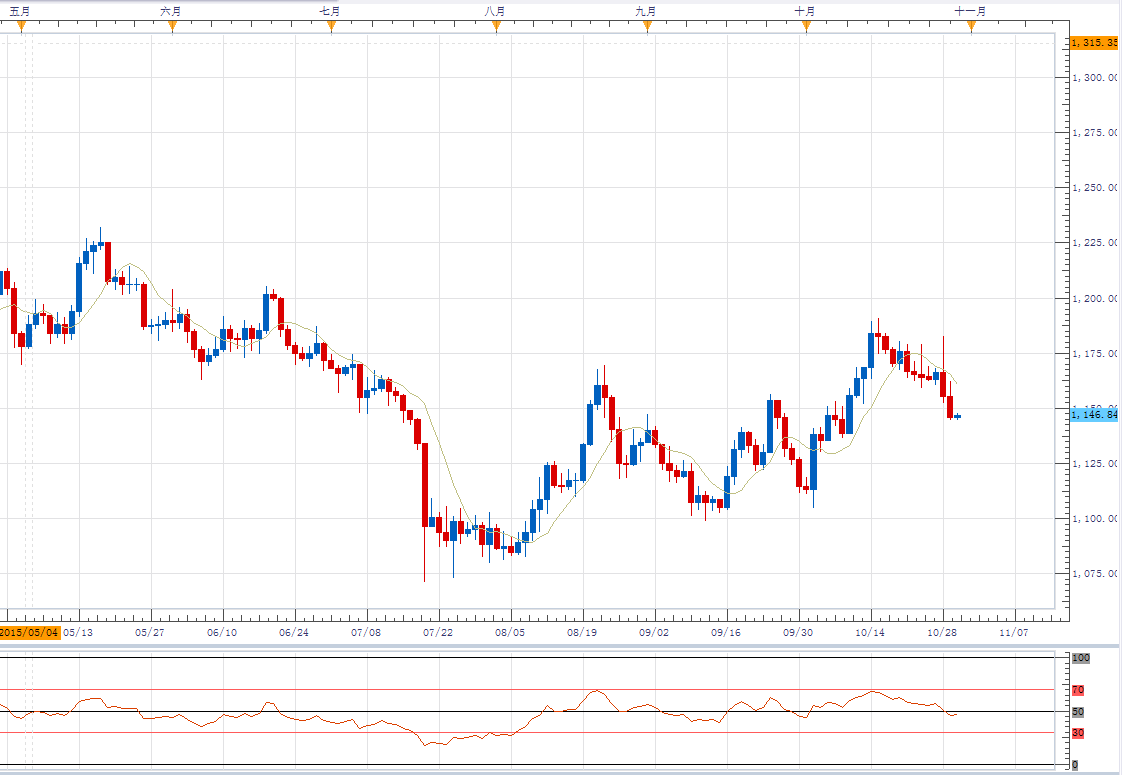The width and height of the screenshot is (1122, 775).
Task: Select the 七月 month label
Action: [330, 11]
